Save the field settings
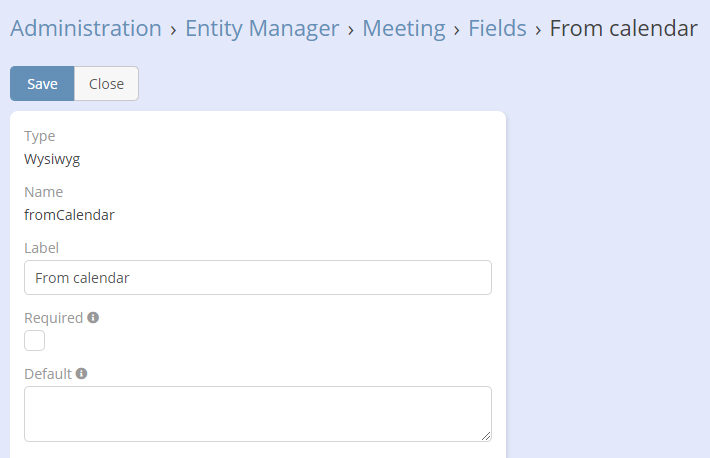This screenshot has height=458, width=710. coord(42,84)
